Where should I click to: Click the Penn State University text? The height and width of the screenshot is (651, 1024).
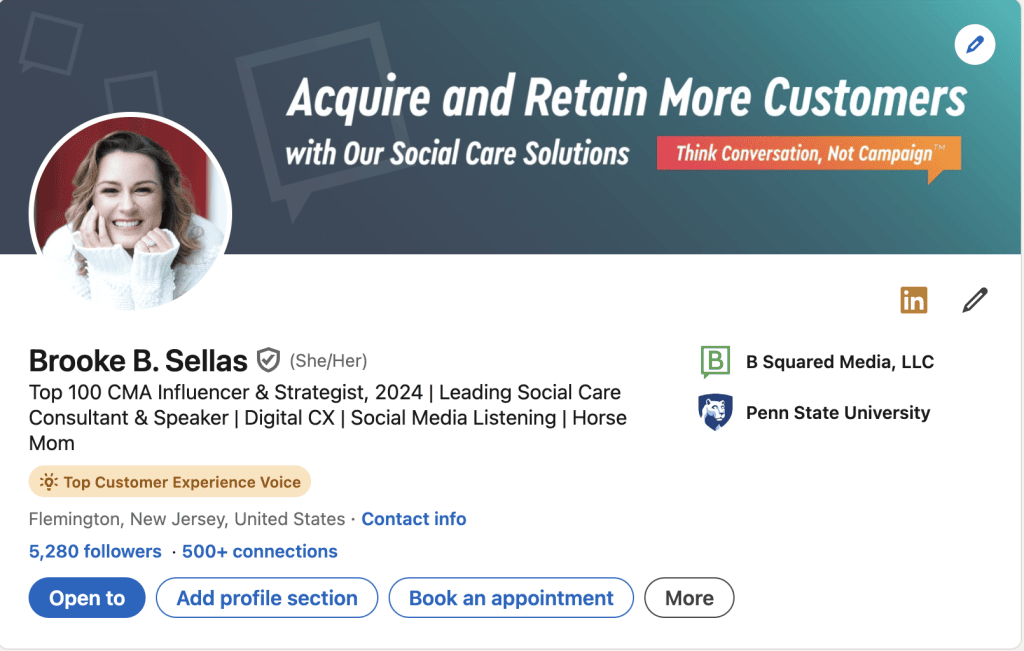pos(838,412)
